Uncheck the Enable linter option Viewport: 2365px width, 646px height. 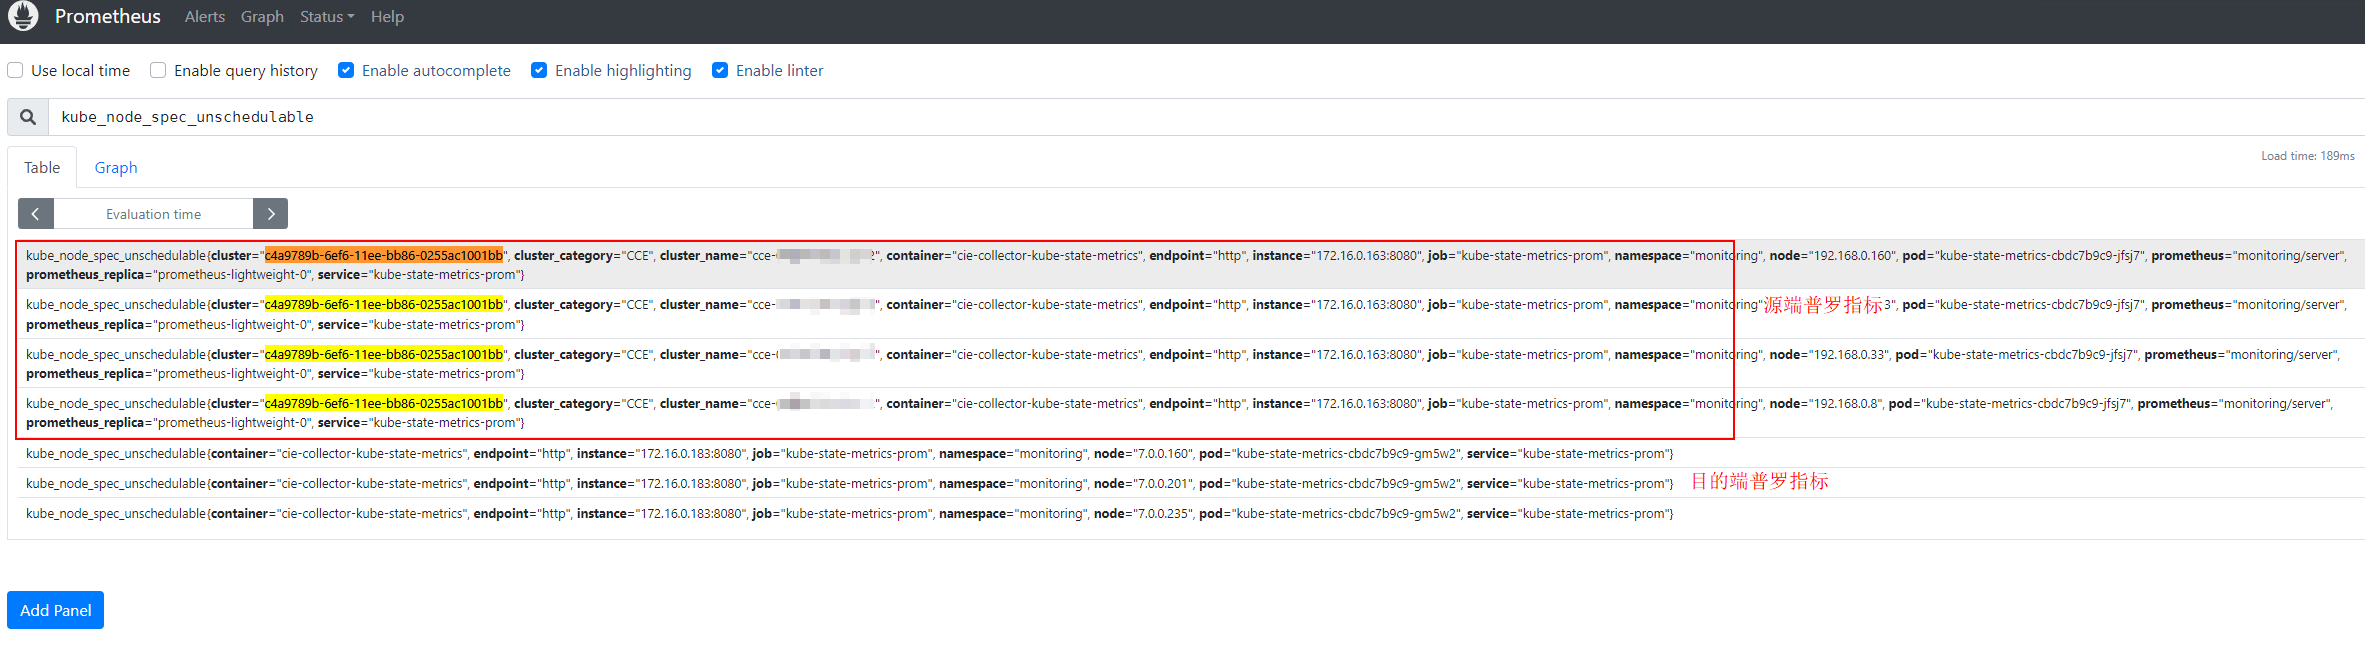point(720,70)
